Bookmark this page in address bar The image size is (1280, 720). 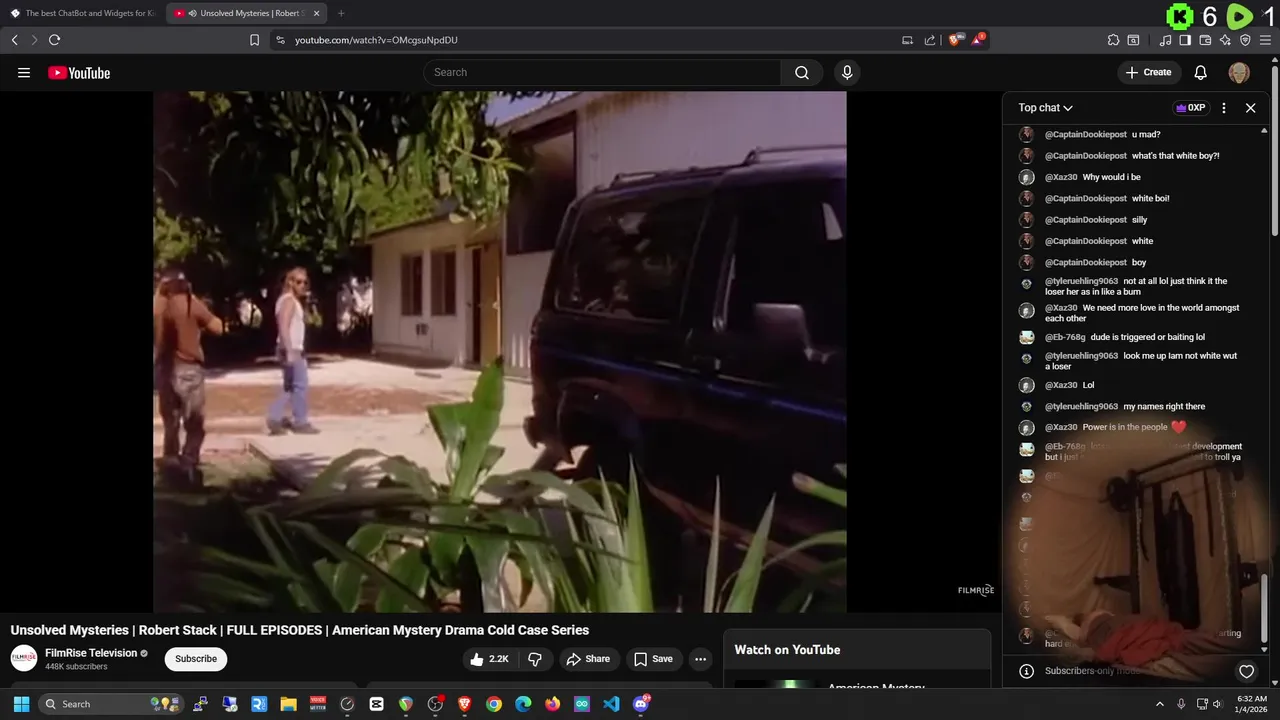point(254,40)
